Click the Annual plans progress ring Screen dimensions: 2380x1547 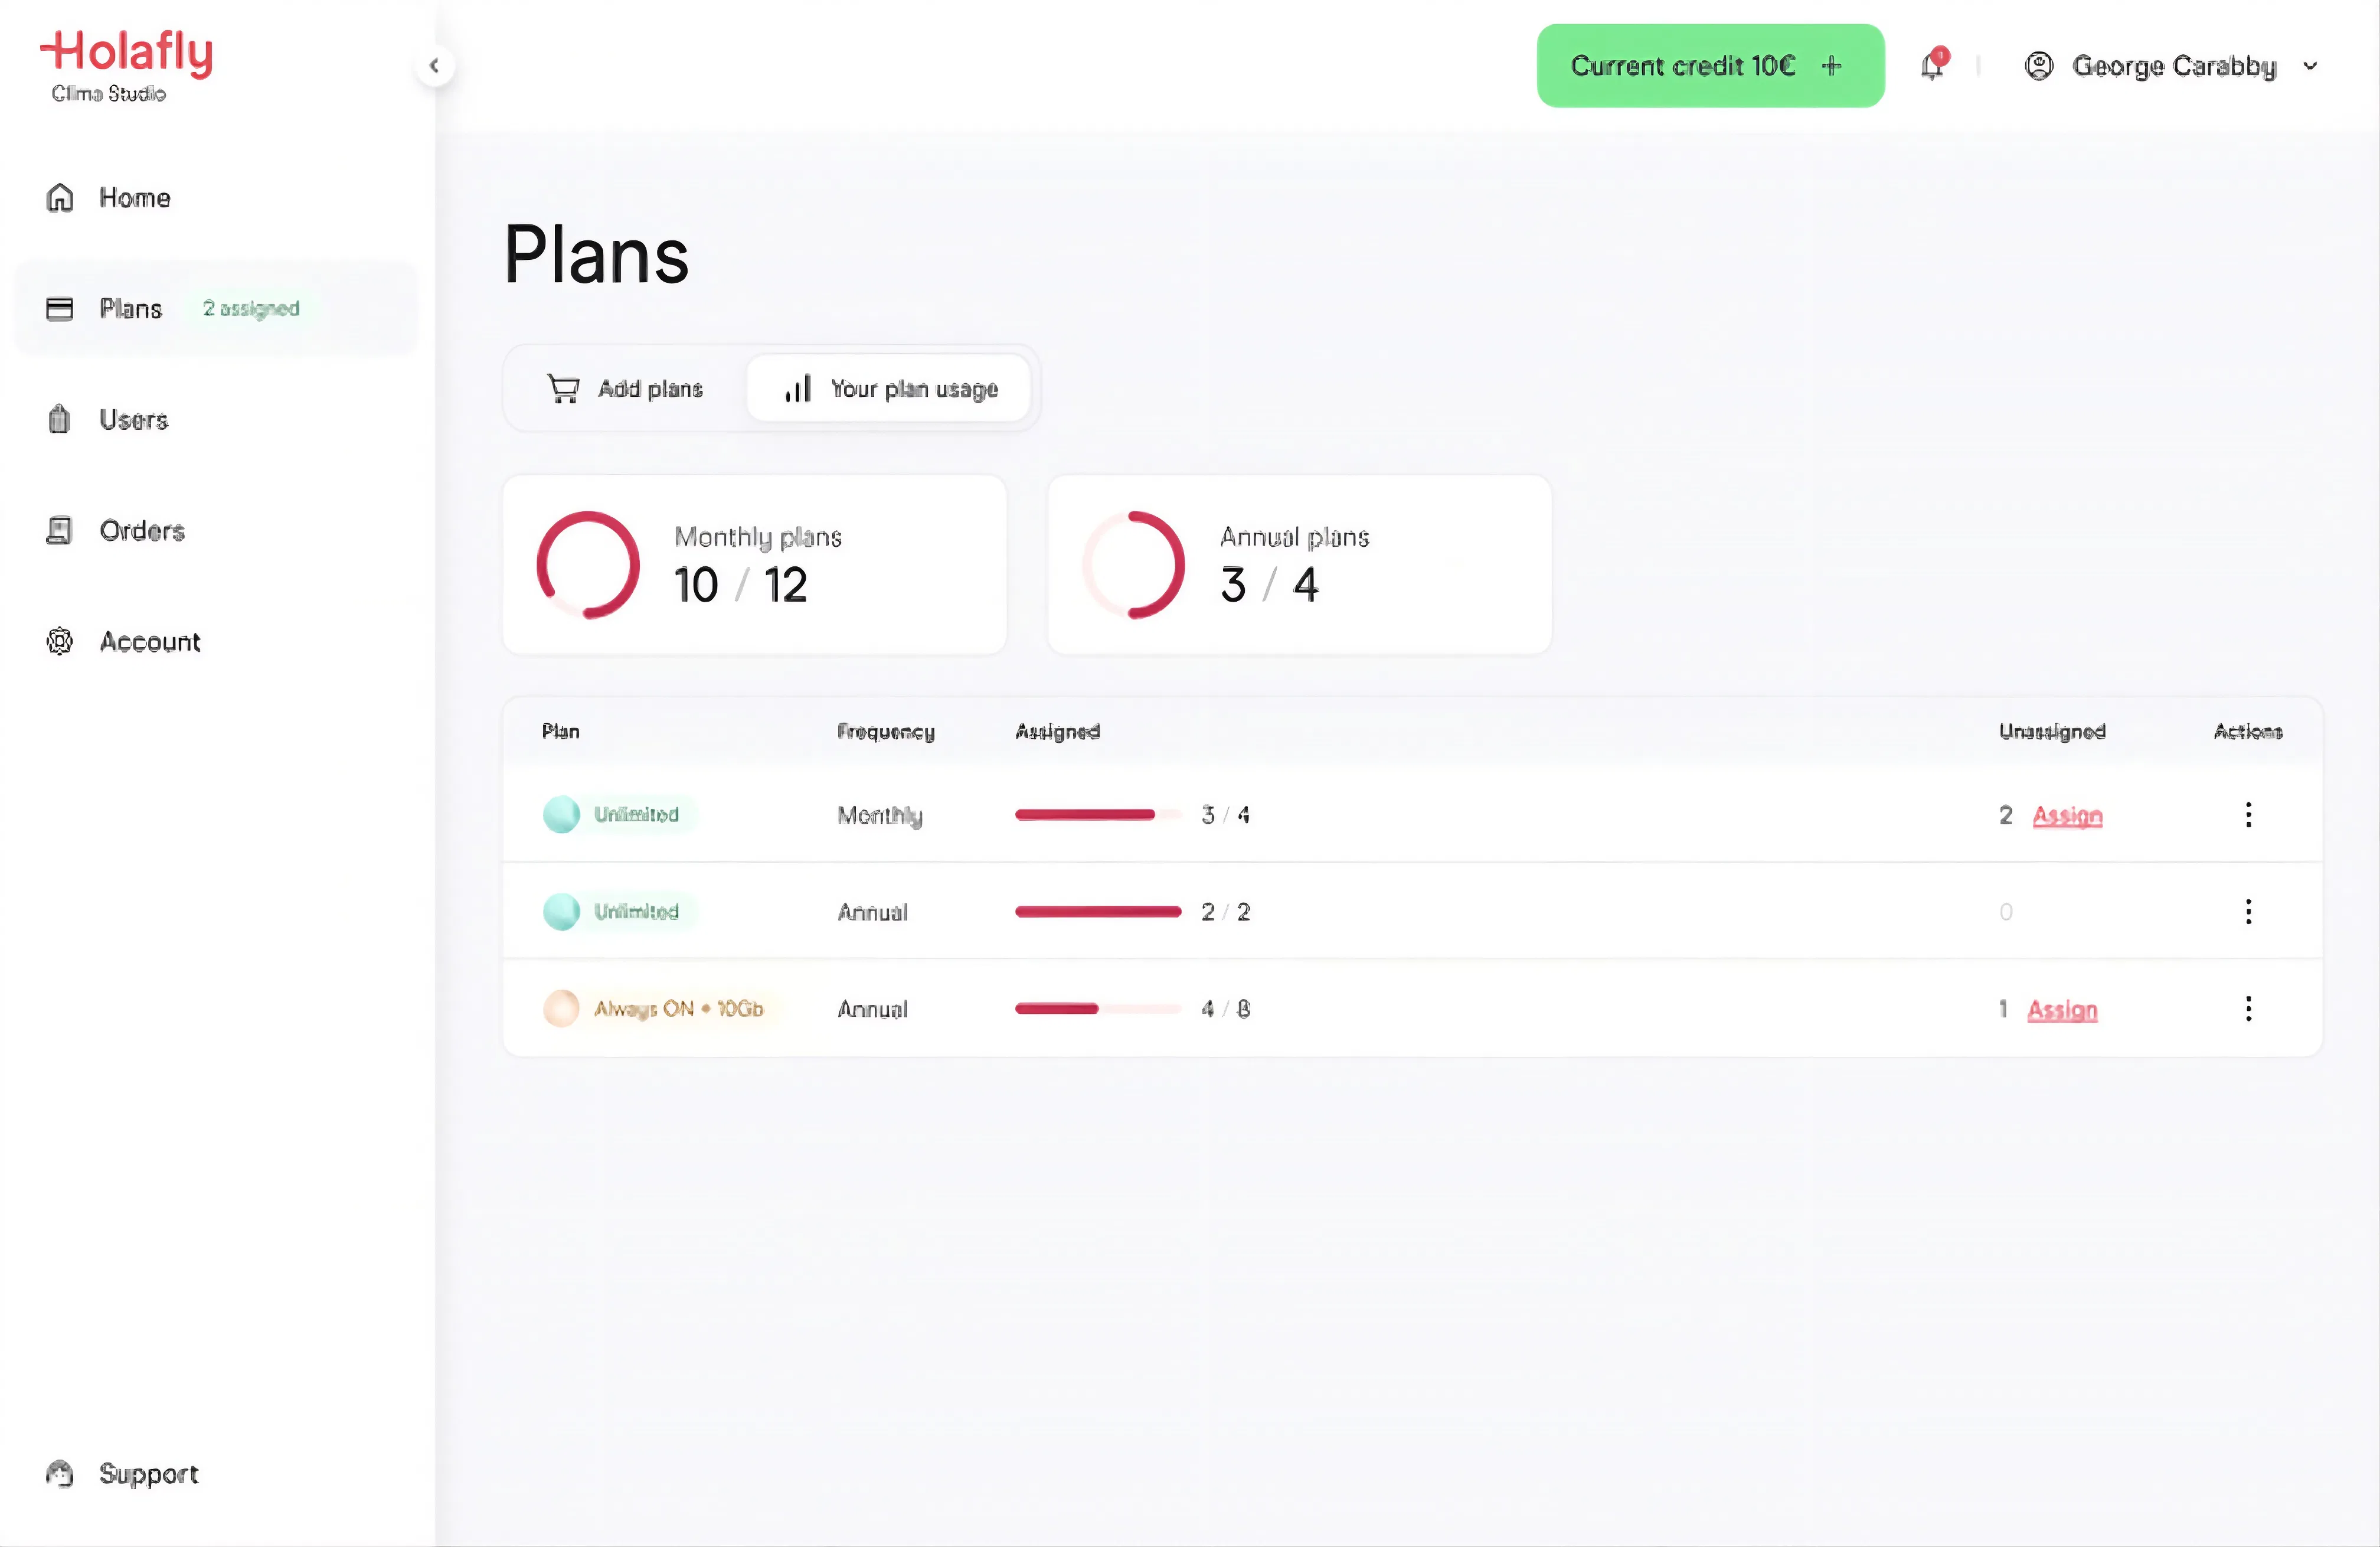[1134, 565]
